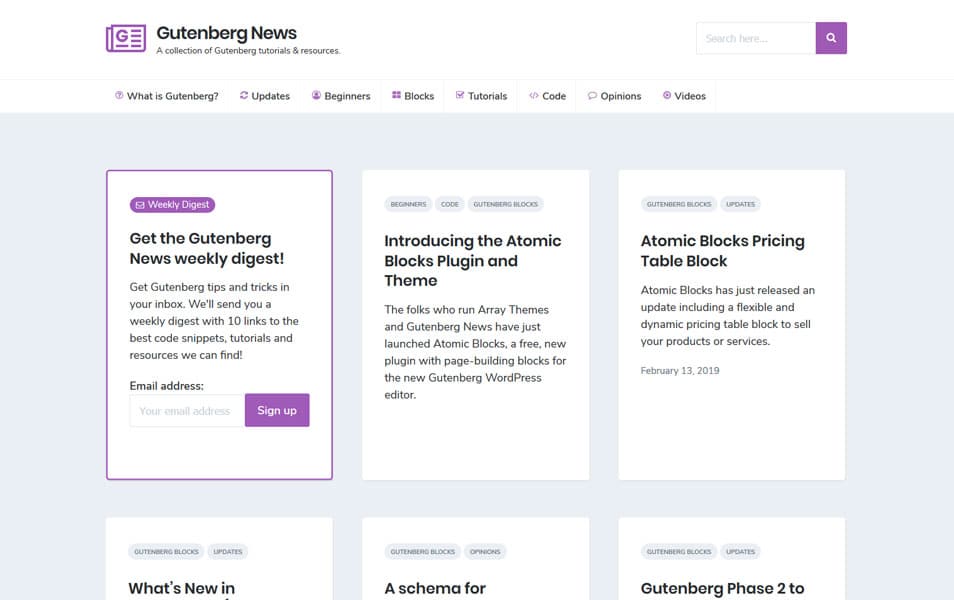Click the envelope icon in Weekly Digest badge
This screenshot has width=954, height=600.
click(x=140, y=205)
